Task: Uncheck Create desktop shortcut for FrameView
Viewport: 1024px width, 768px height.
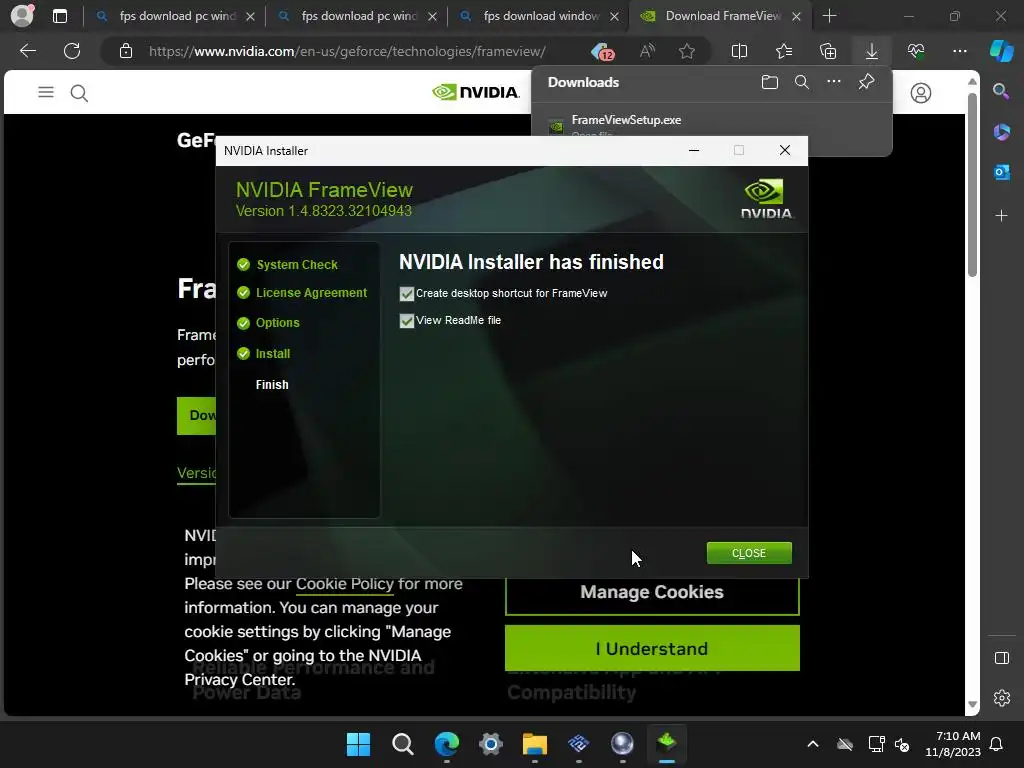Action: point(406,294)
